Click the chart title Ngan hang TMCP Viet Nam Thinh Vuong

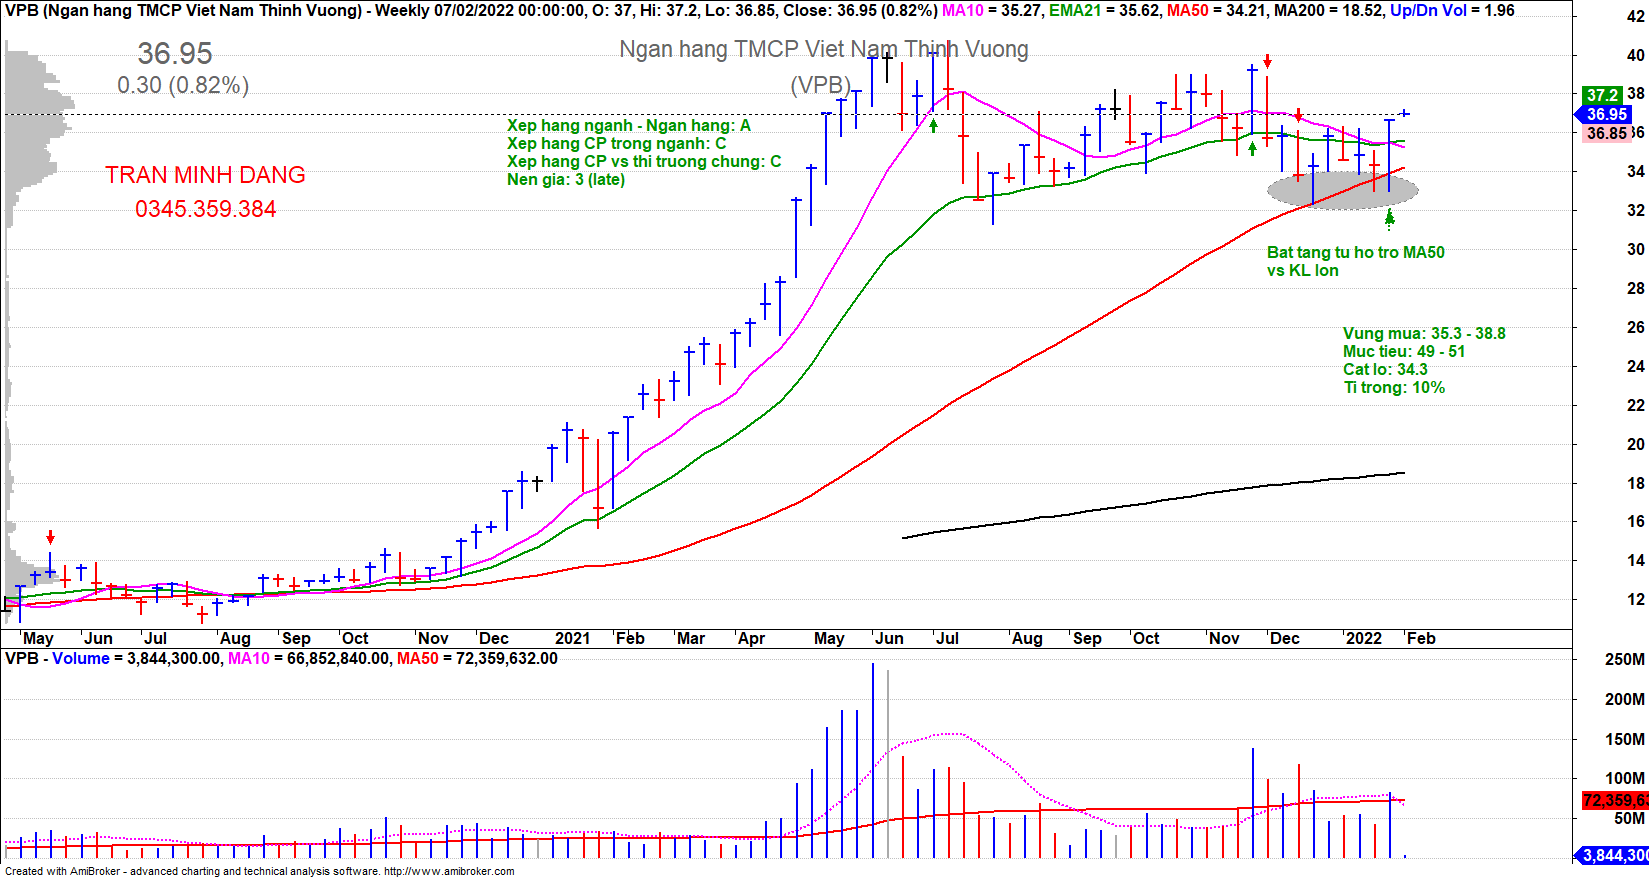point(824,49)
